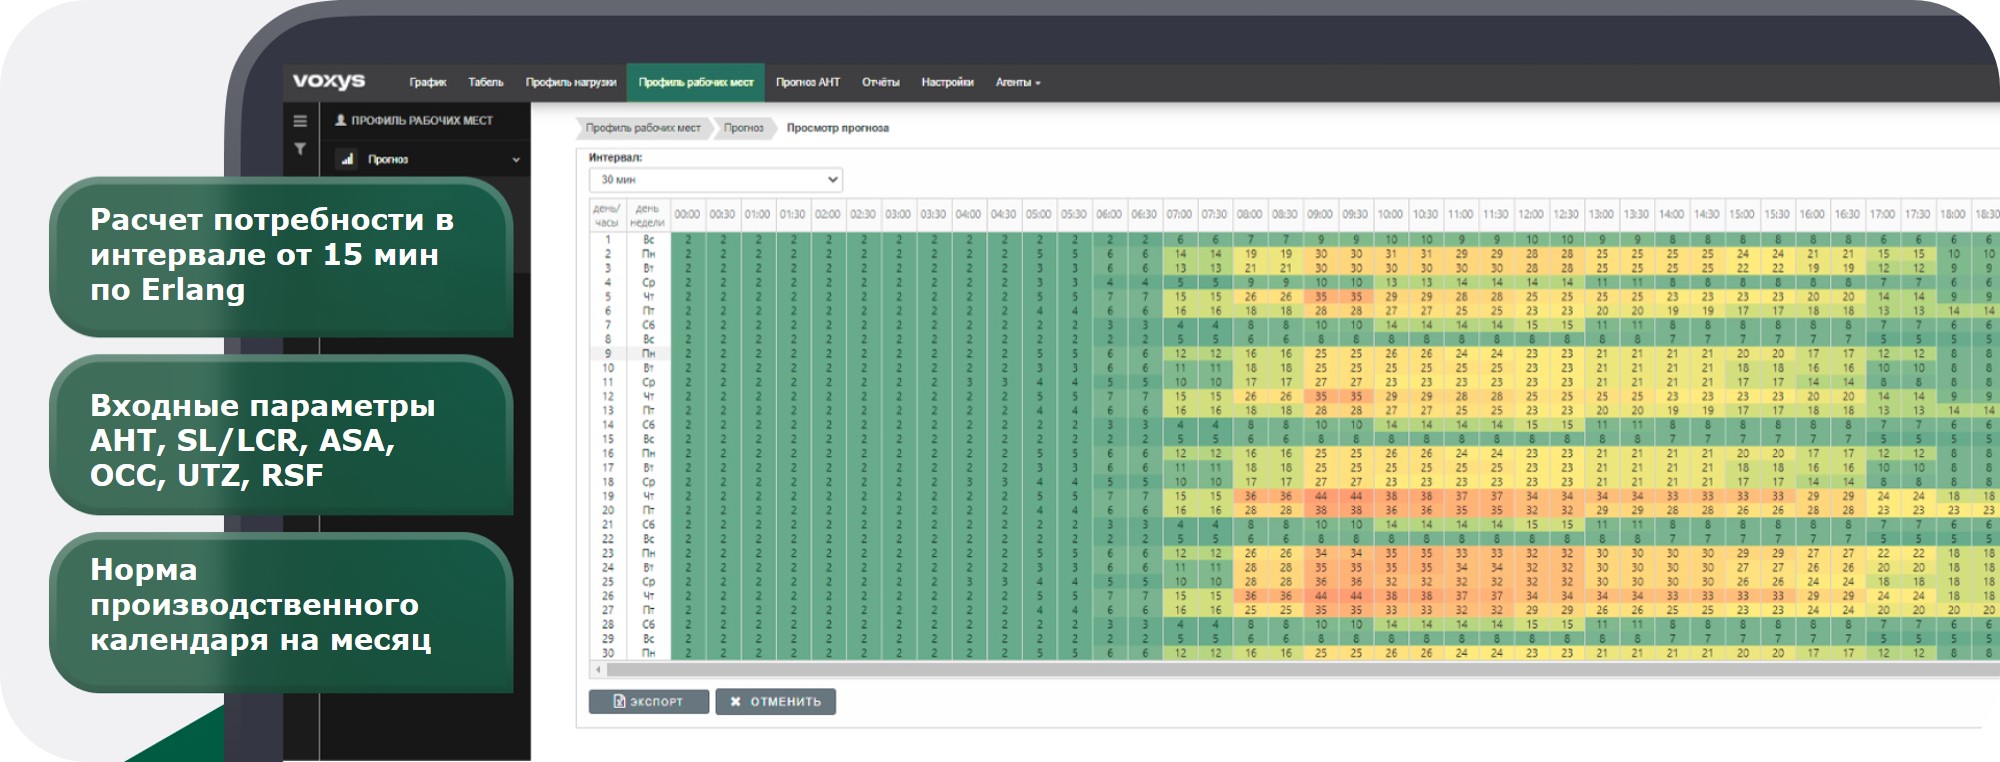The image size is (2000, 762).
Task: Click the день/часы header cell
Action: click(607, 215)
